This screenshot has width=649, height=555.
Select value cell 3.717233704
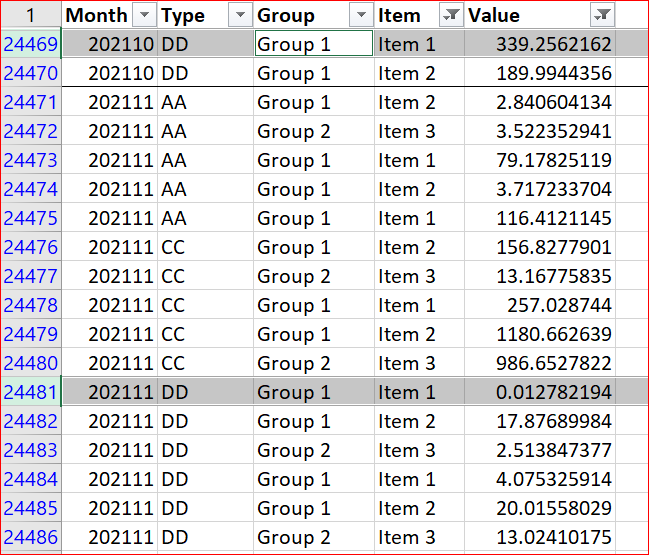[x=540, y=189]
